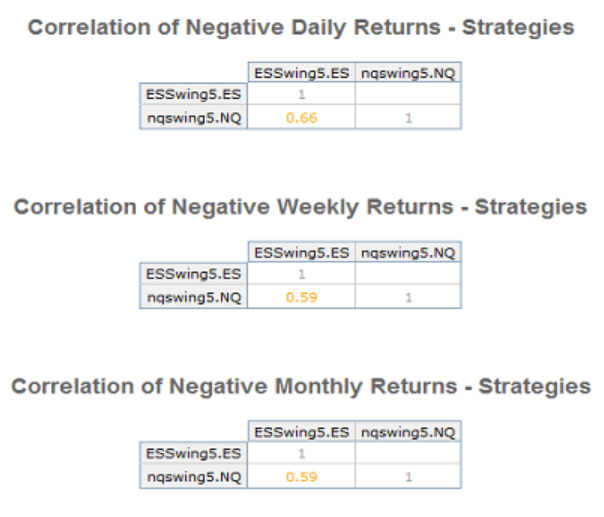Select the 0.59 value in Weekly table
604x517 pixels.
pos(302,297)
